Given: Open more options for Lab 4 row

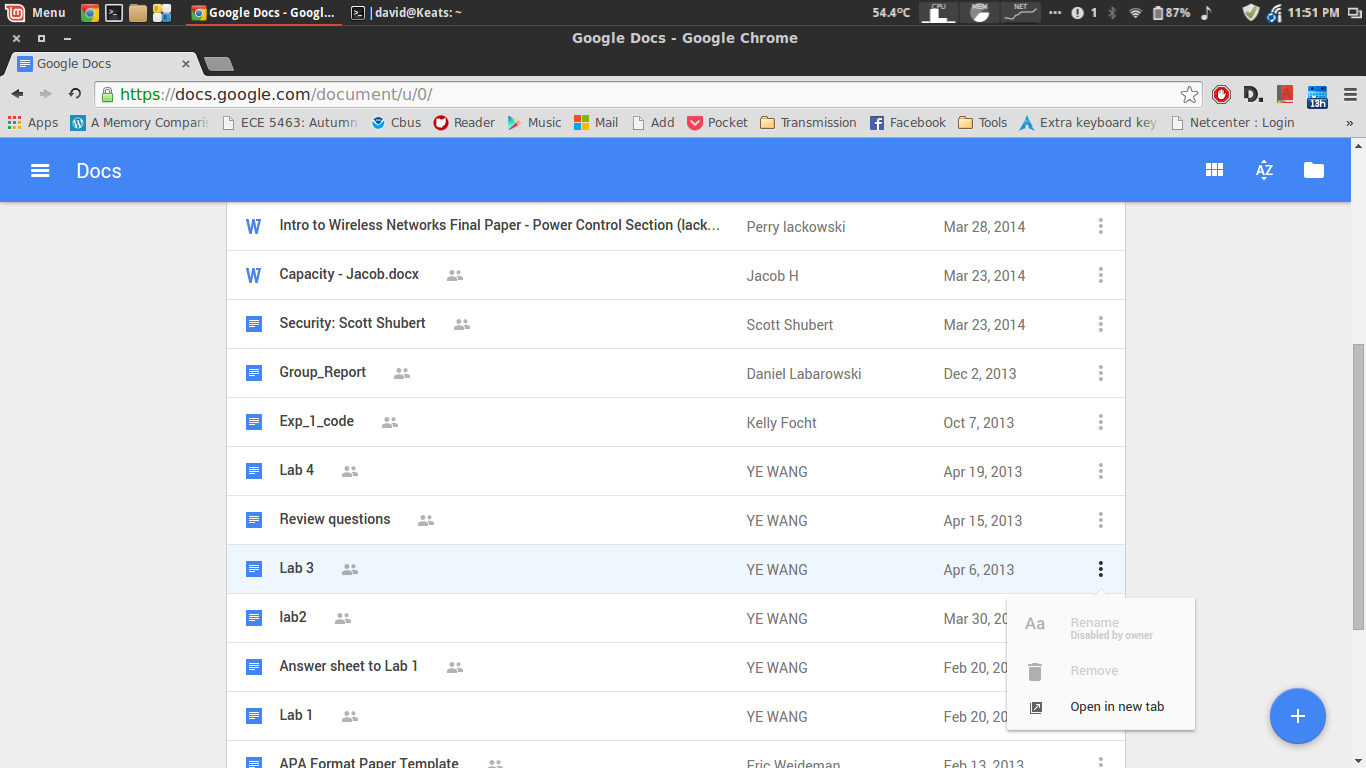Looking at the screenshot, I should pos(1100,471).
